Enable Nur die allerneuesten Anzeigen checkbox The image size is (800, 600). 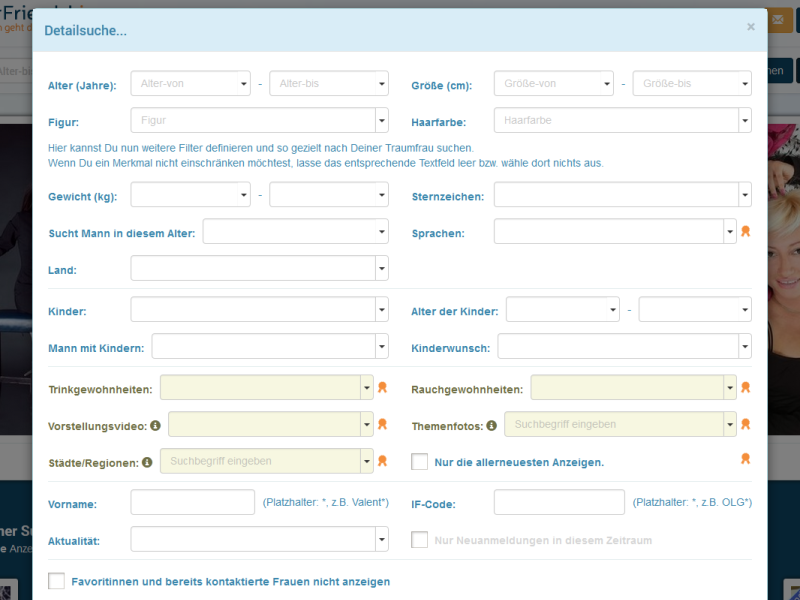pos(420,462)
